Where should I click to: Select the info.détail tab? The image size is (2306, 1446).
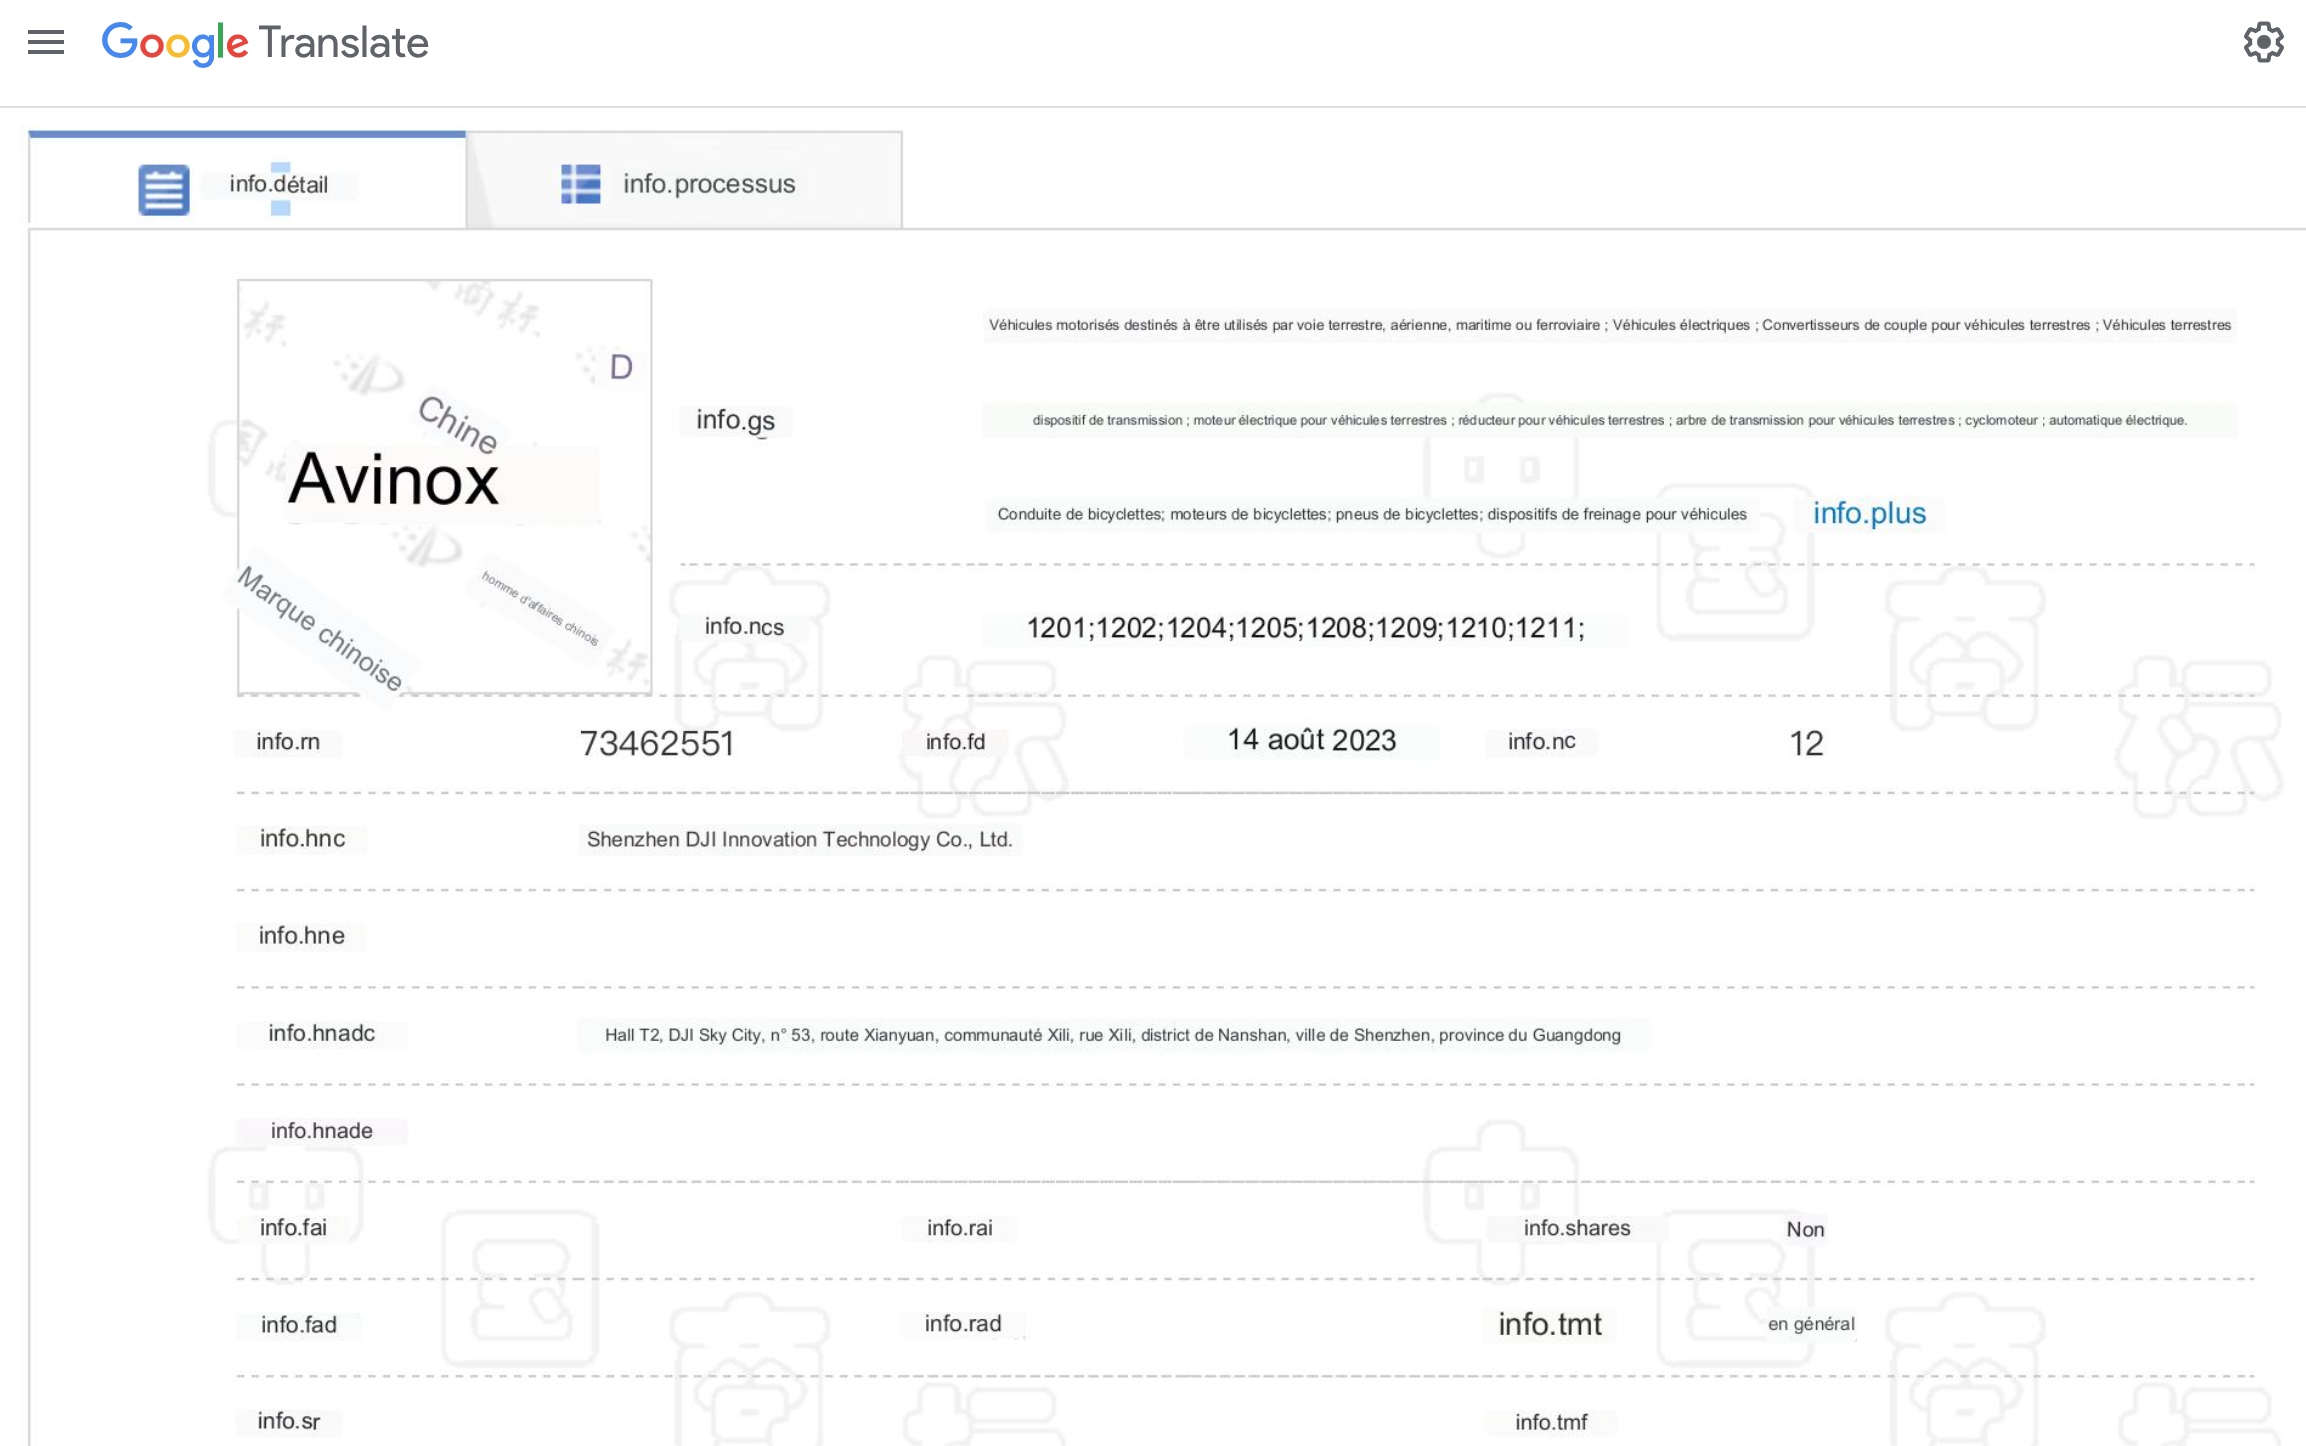coord(247,181)
